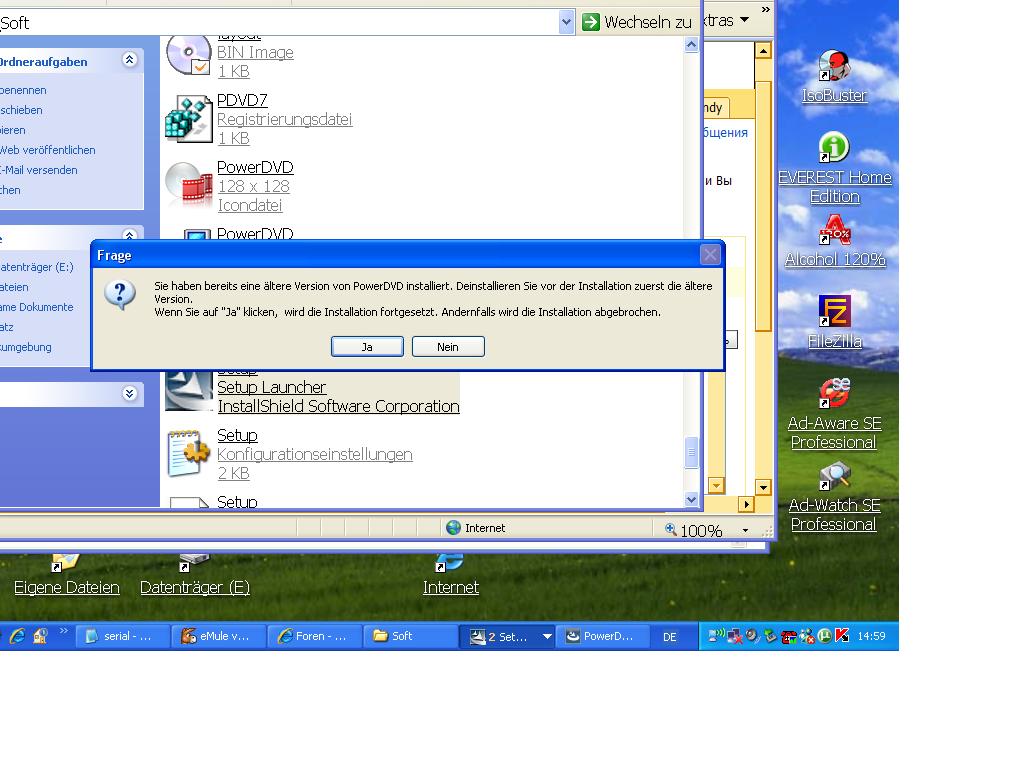Image resolution: width=1024 pixels, height=768 pixels.
Task: Select the Setup Konfigurationseinstellungen file icon
Action: point(188,453)
